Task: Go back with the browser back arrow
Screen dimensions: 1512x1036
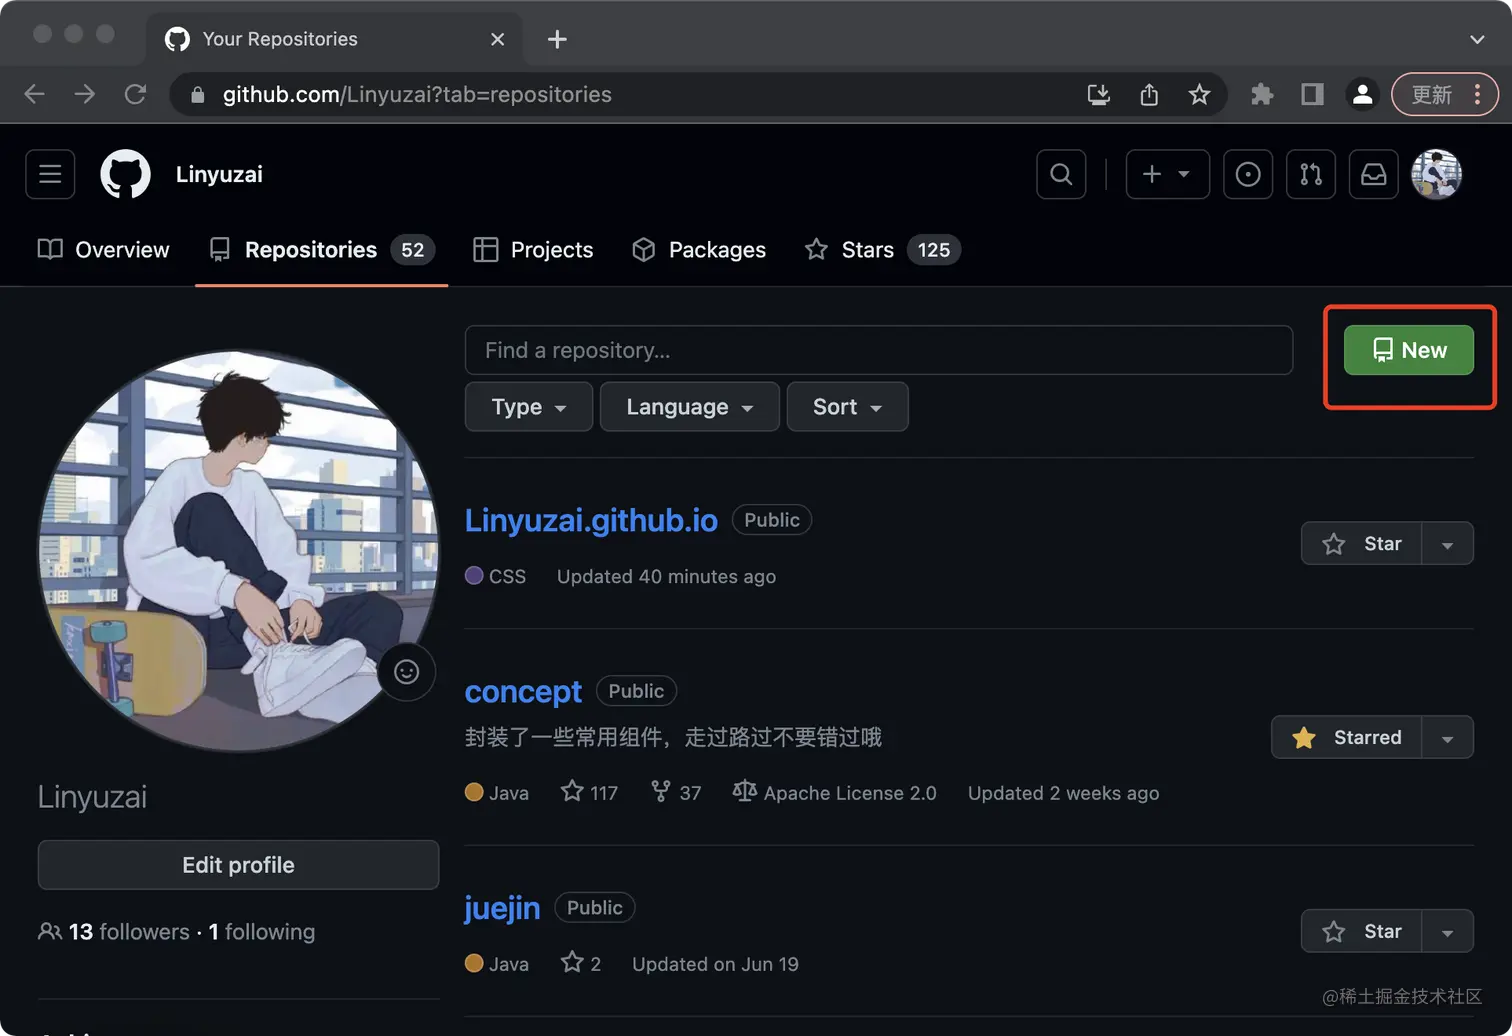Action: point(35,94)
